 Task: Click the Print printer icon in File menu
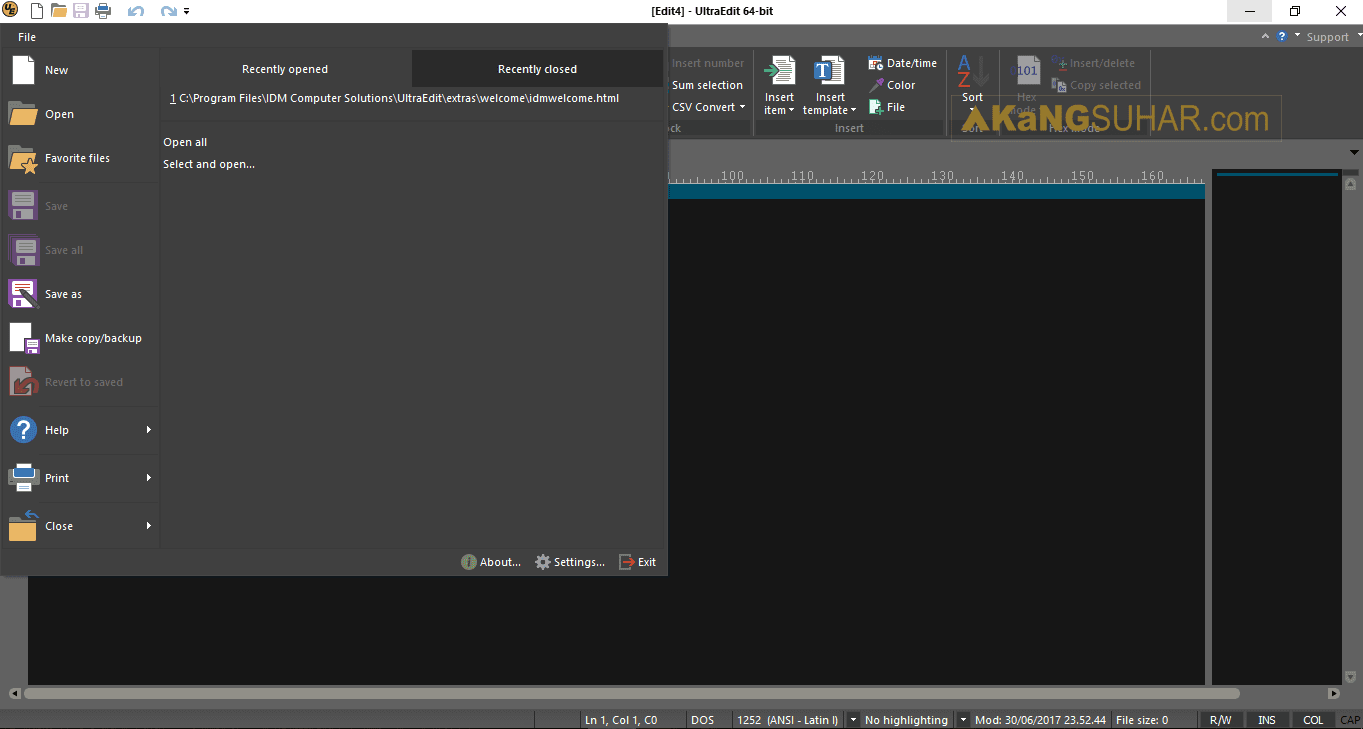coord(23,478)
